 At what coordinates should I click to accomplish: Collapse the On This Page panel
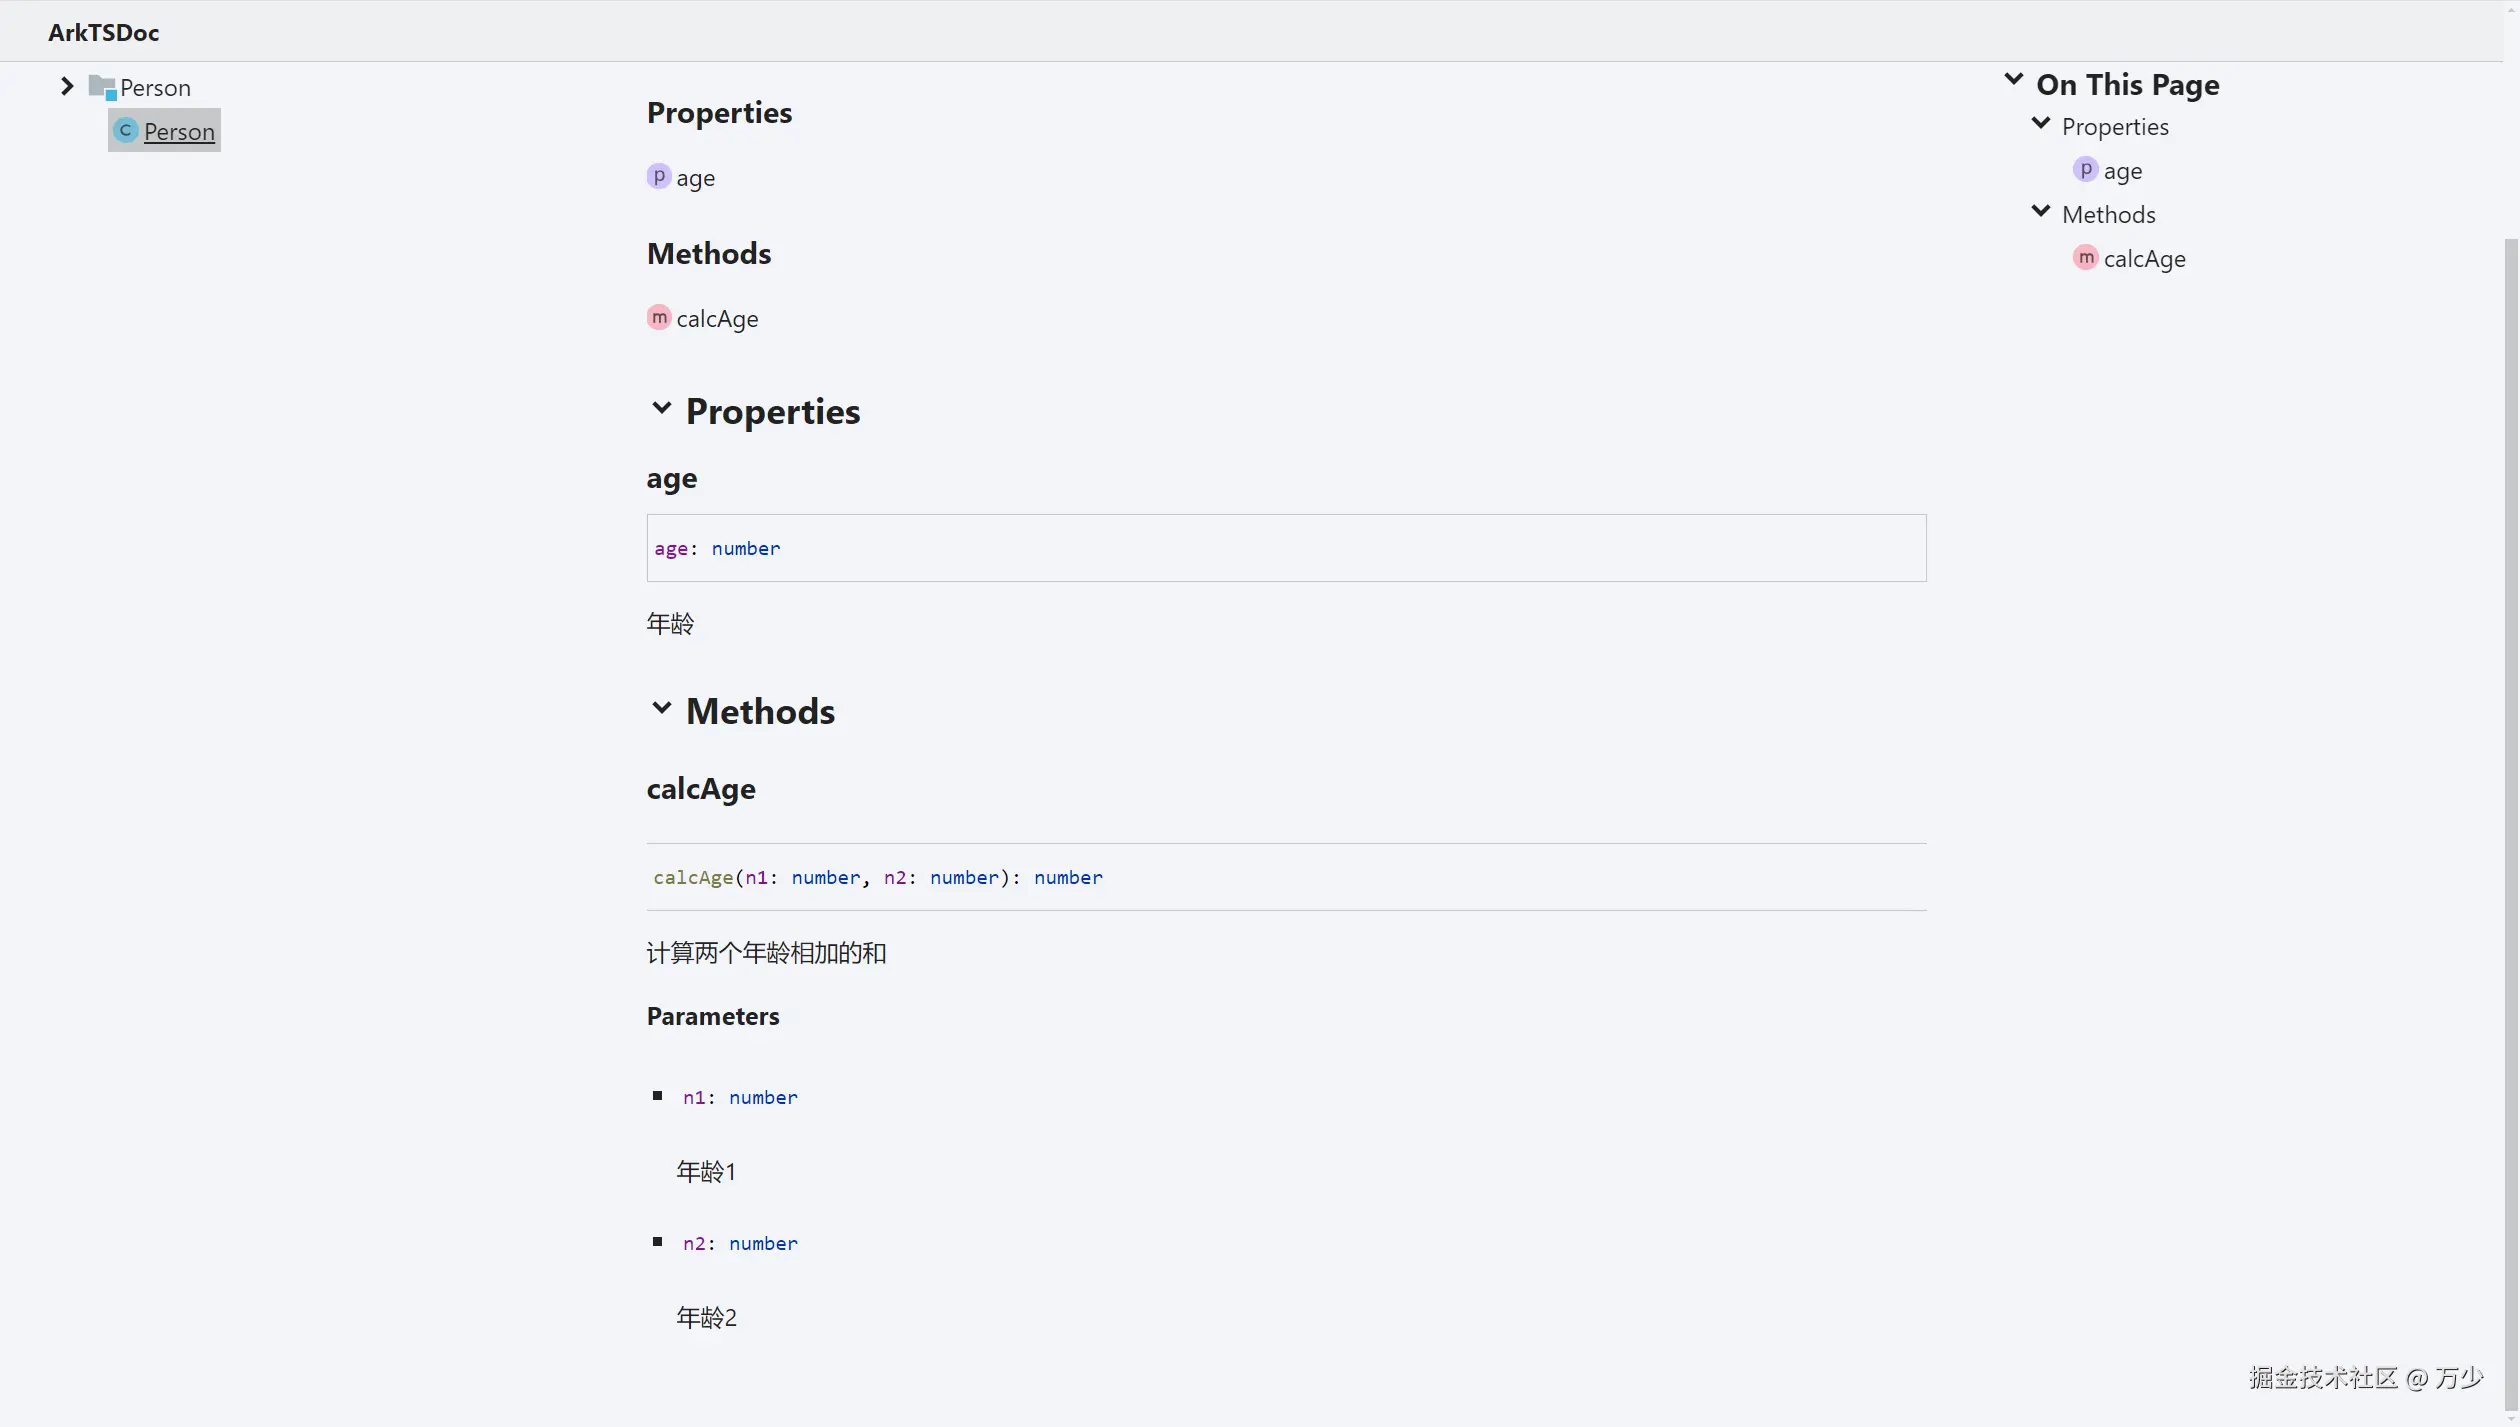(2014, 81)
